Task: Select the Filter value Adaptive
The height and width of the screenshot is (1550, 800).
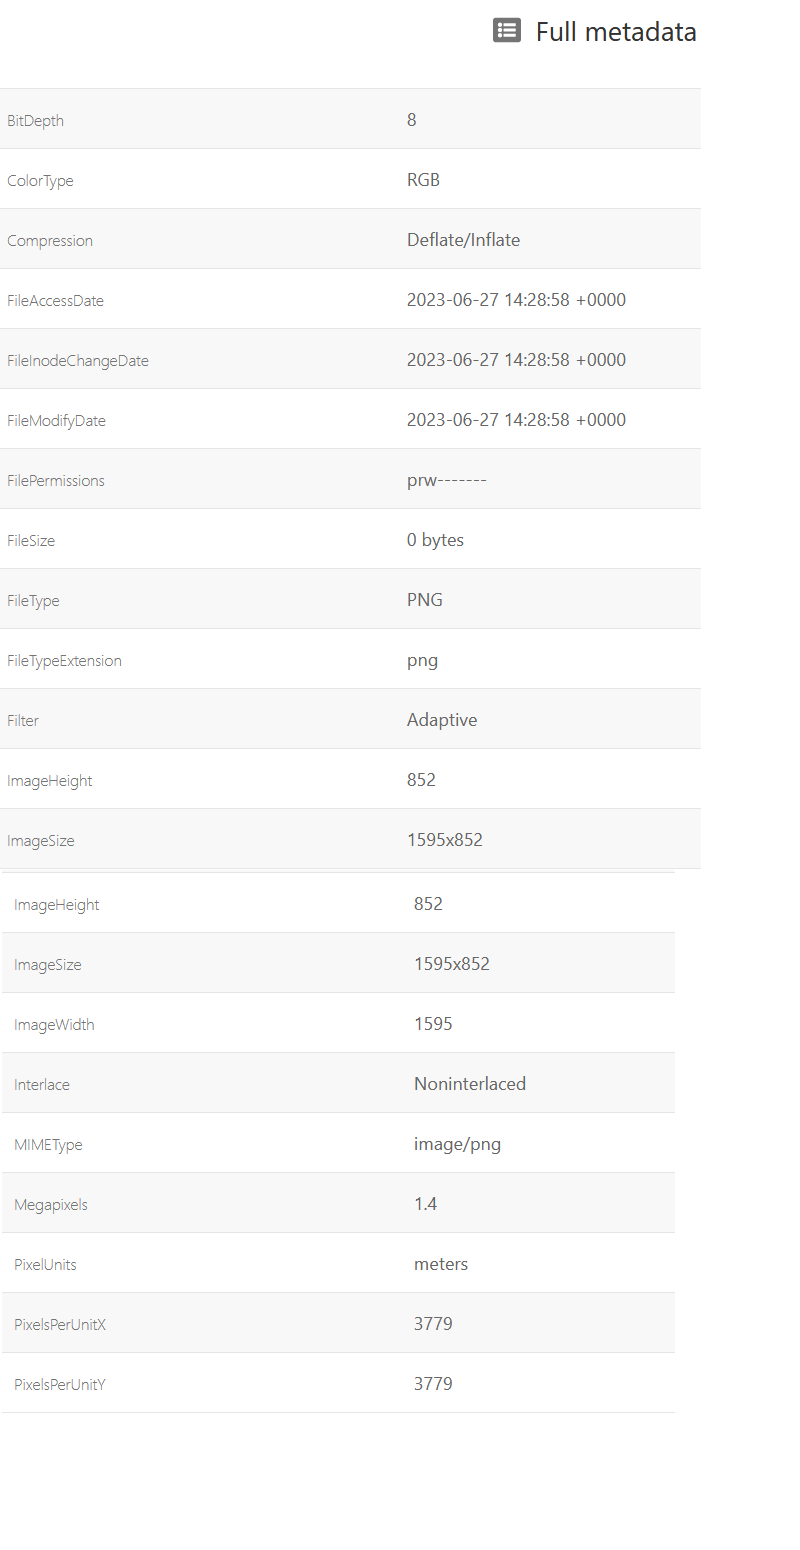Action: pos(441,720)
